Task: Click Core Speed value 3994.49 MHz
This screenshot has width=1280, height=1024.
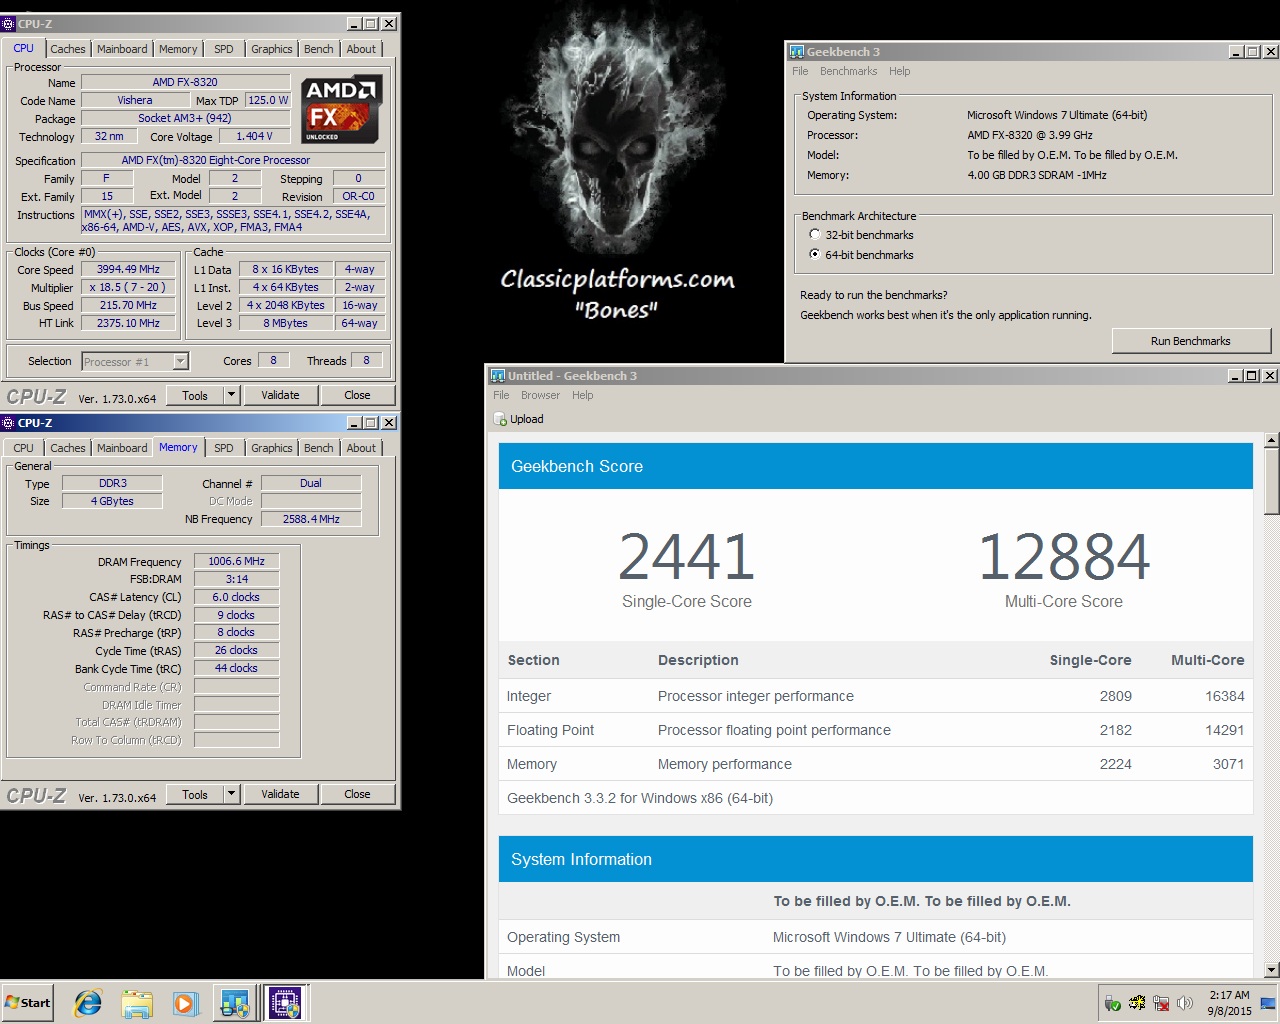Action: [x=128, y=270]
